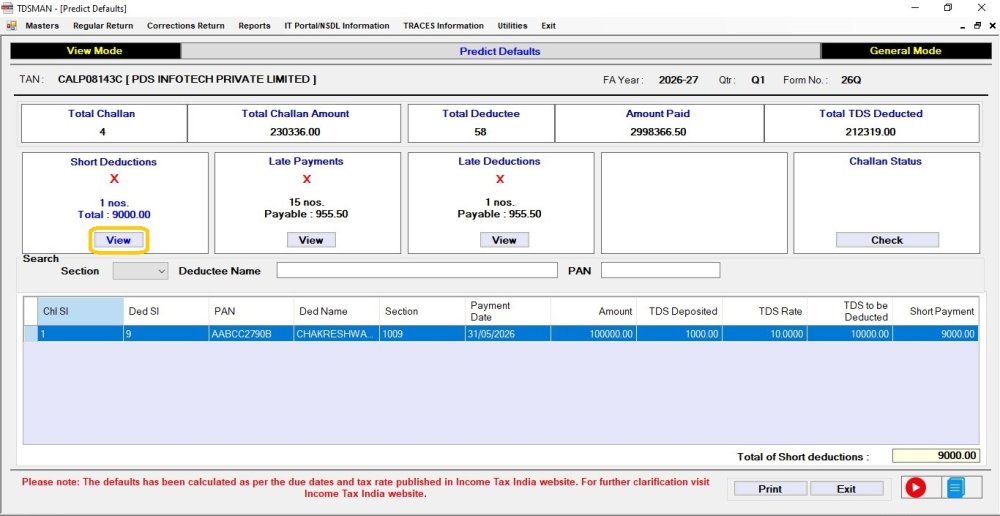Select PAN cell AABCC2790B
1000x516 pixels.
point(251,334)
